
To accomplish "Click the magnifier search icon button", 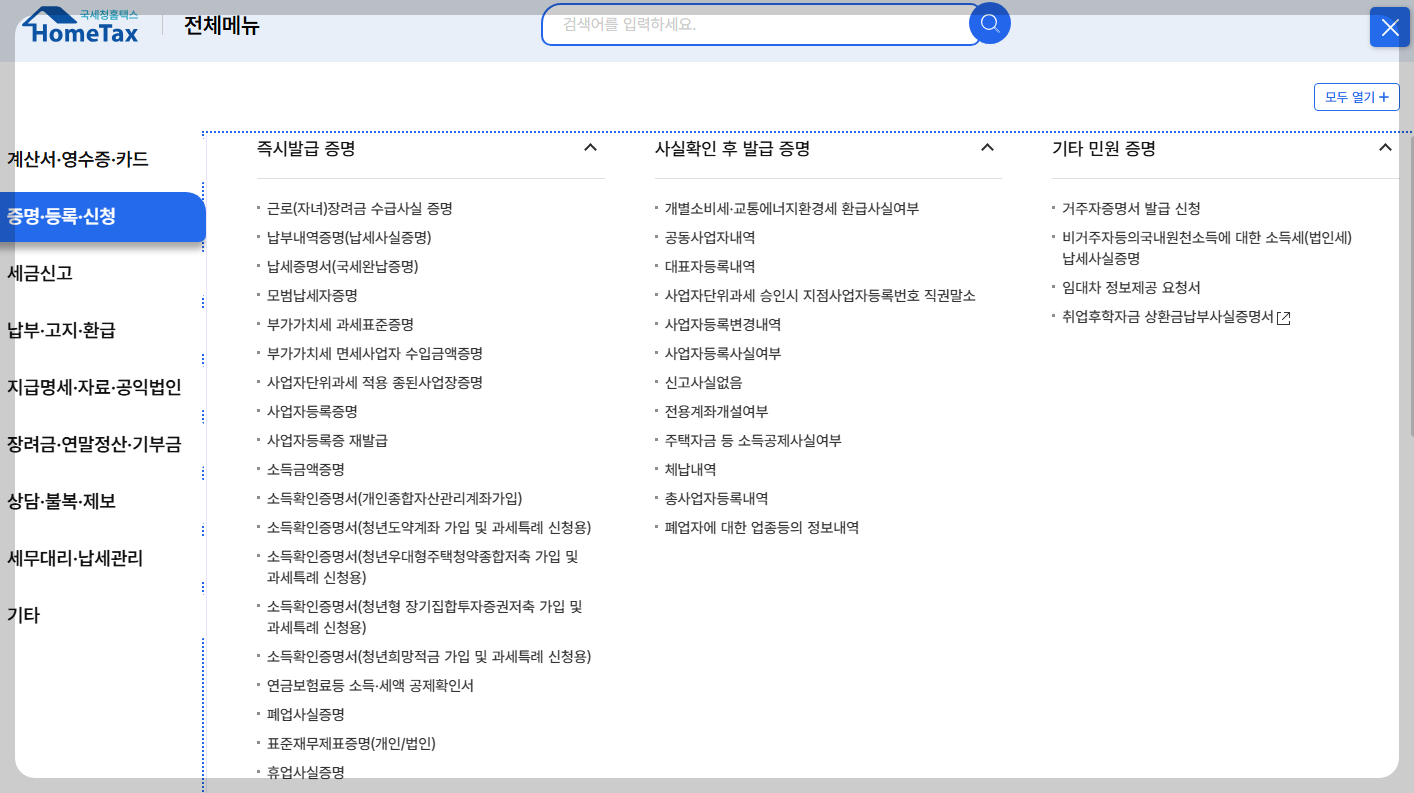I will pos(990,23).
